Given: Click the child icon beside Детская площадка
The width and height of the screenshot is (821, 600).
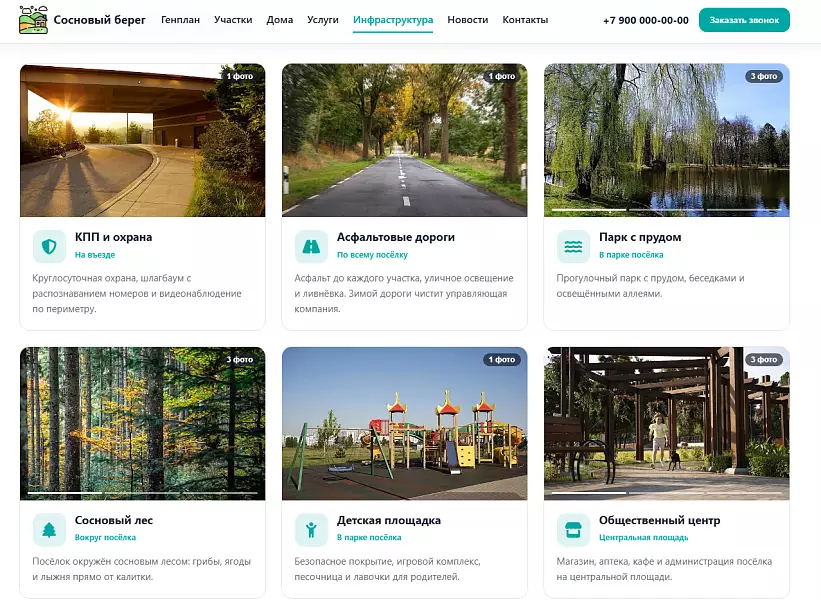Looking at the screenshot, I should (311, 530).
